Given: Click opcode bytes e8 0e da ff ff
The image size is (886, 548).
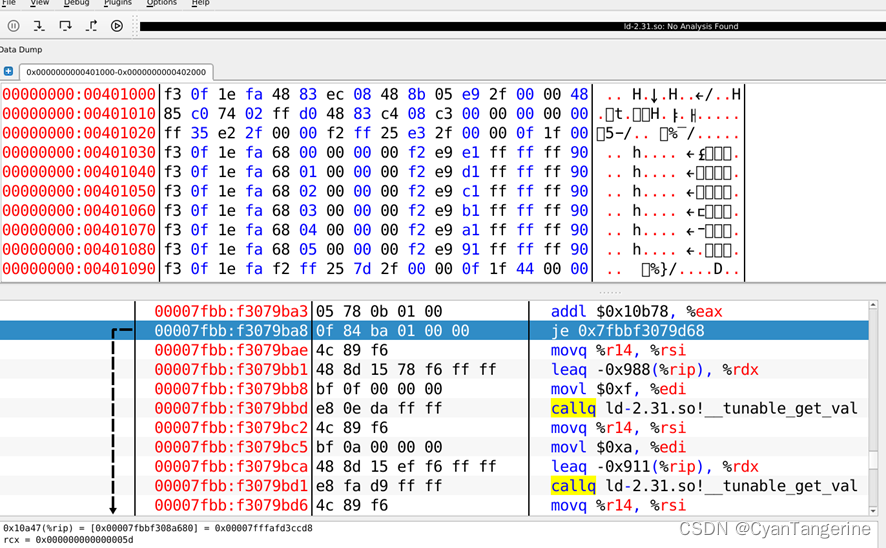Looking at the screenshot, I should pyautogui.click(x=379, y=408).
